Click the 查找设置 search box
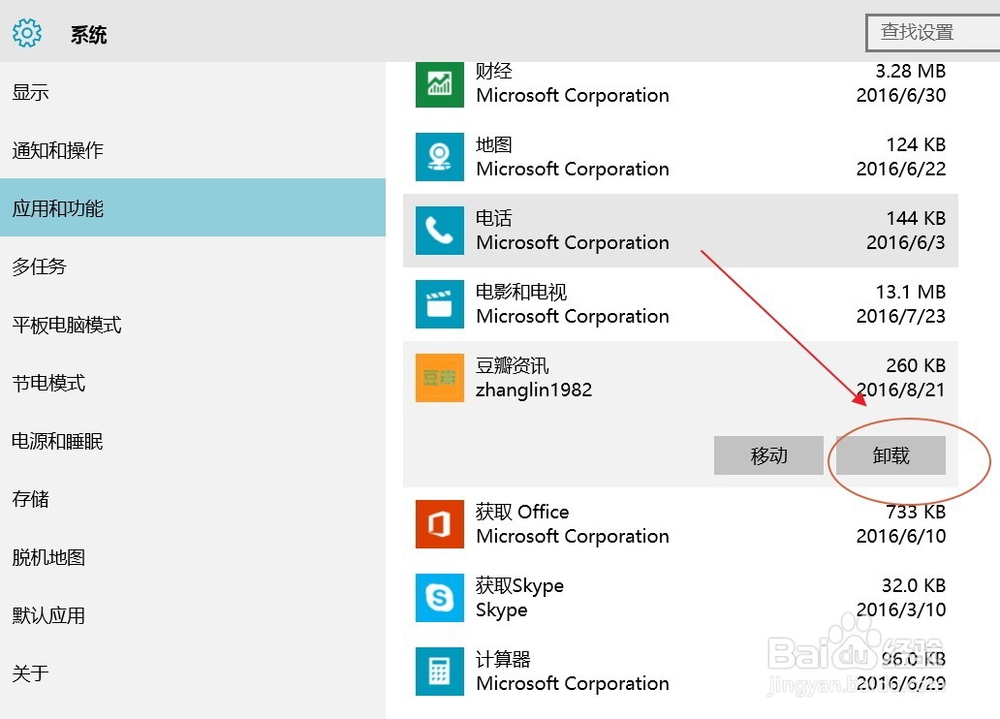Screen dimensions: 1000x719 pos(932,32)
